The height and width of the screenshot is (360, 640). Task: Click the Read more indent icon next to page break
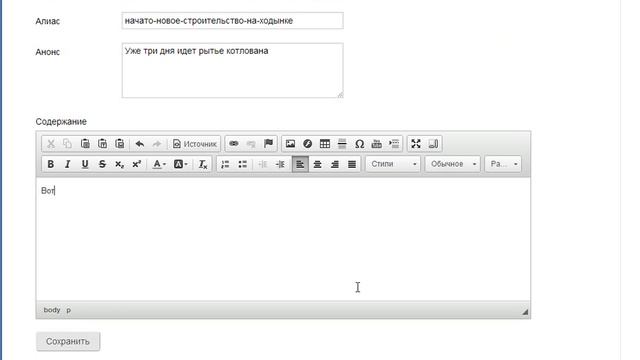click(394, 144)
